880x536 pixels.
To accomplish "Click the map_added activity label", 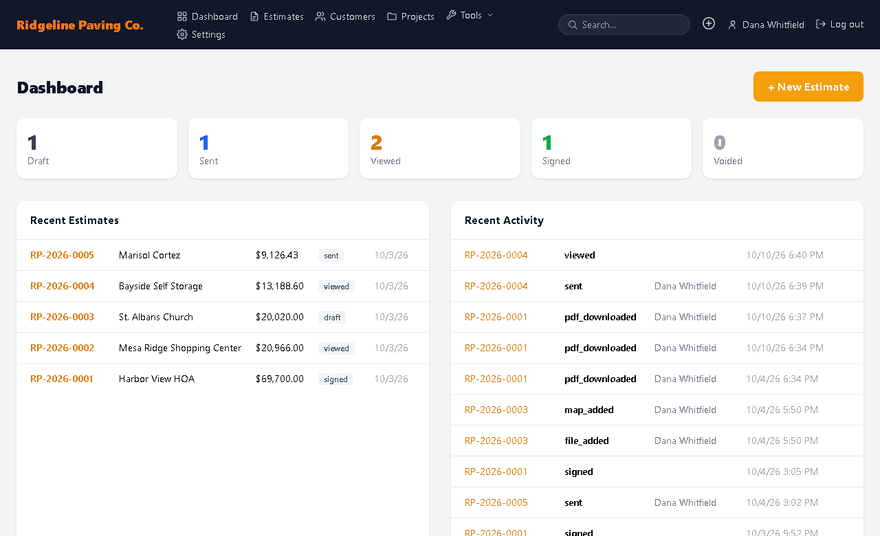I will point(589,410).
